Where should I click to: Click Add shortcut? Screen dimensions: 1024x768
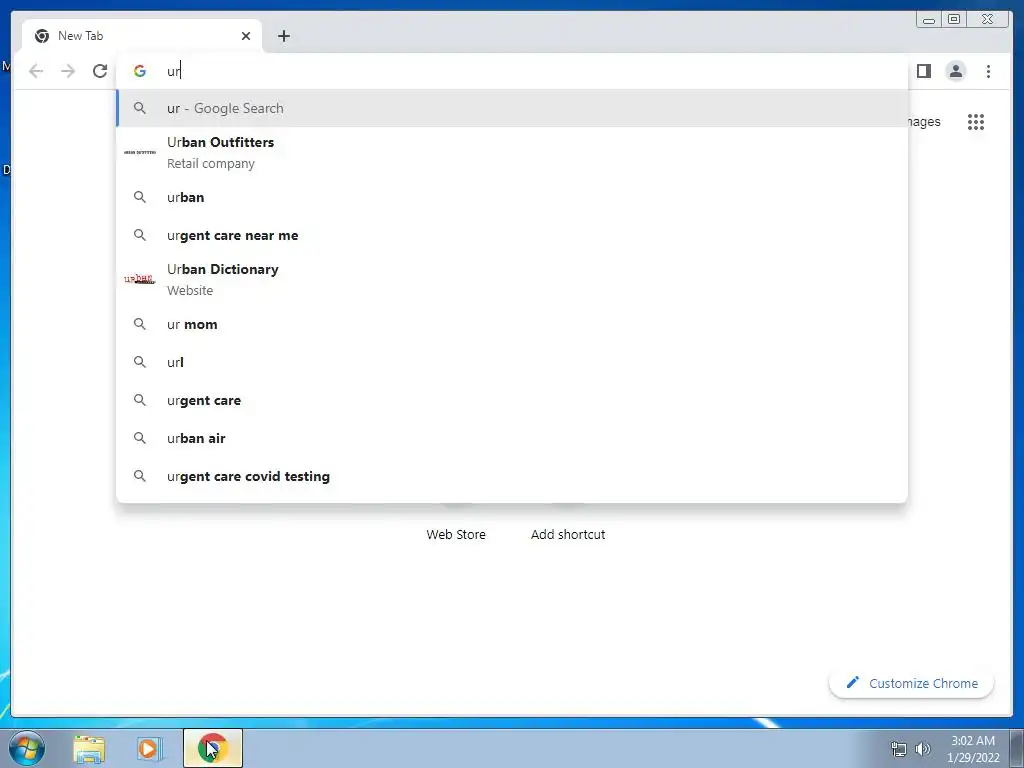(x=568, y=534)
